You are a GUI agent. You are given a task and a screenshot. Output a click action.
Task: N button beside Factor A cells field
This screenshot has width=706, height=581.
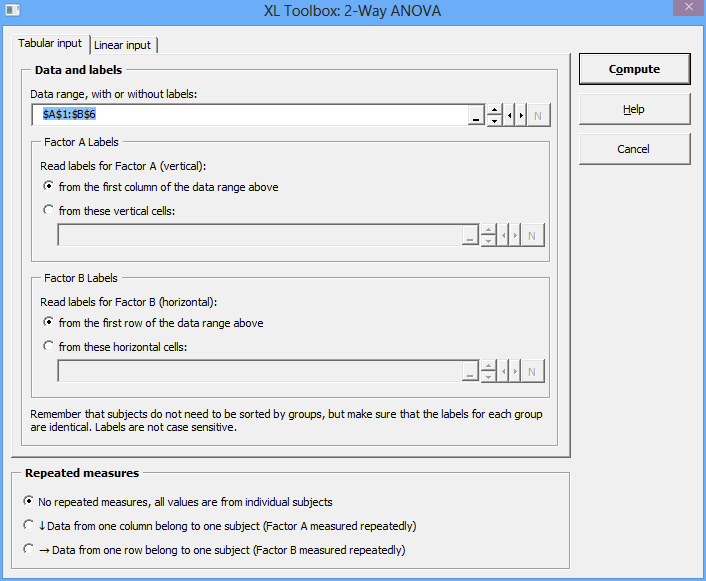(532, 236)
